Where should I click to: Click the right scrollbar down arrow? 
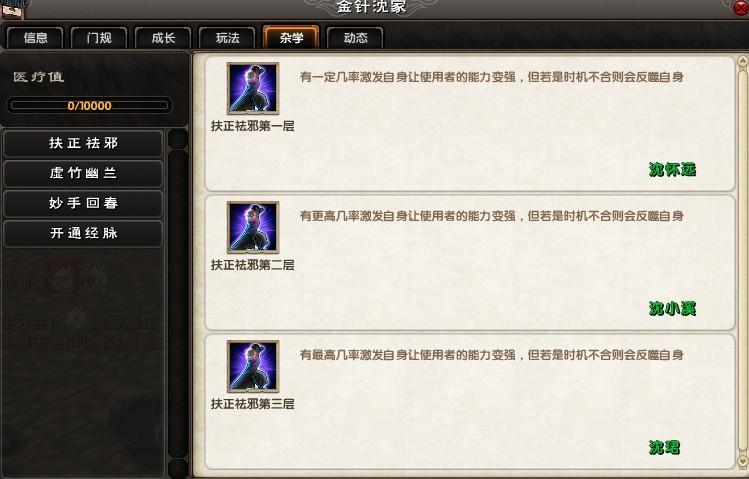742,461
